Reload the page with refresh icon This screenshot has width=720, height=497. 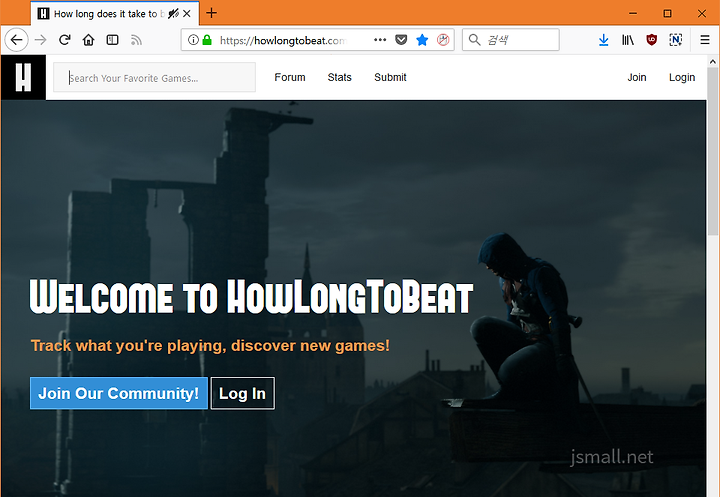pos(65,40)
